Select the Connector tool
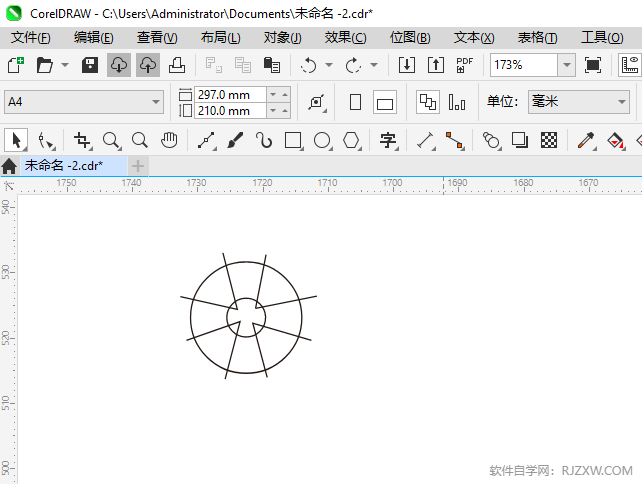Screen dimensions: 642x484 tap(454, 140)
